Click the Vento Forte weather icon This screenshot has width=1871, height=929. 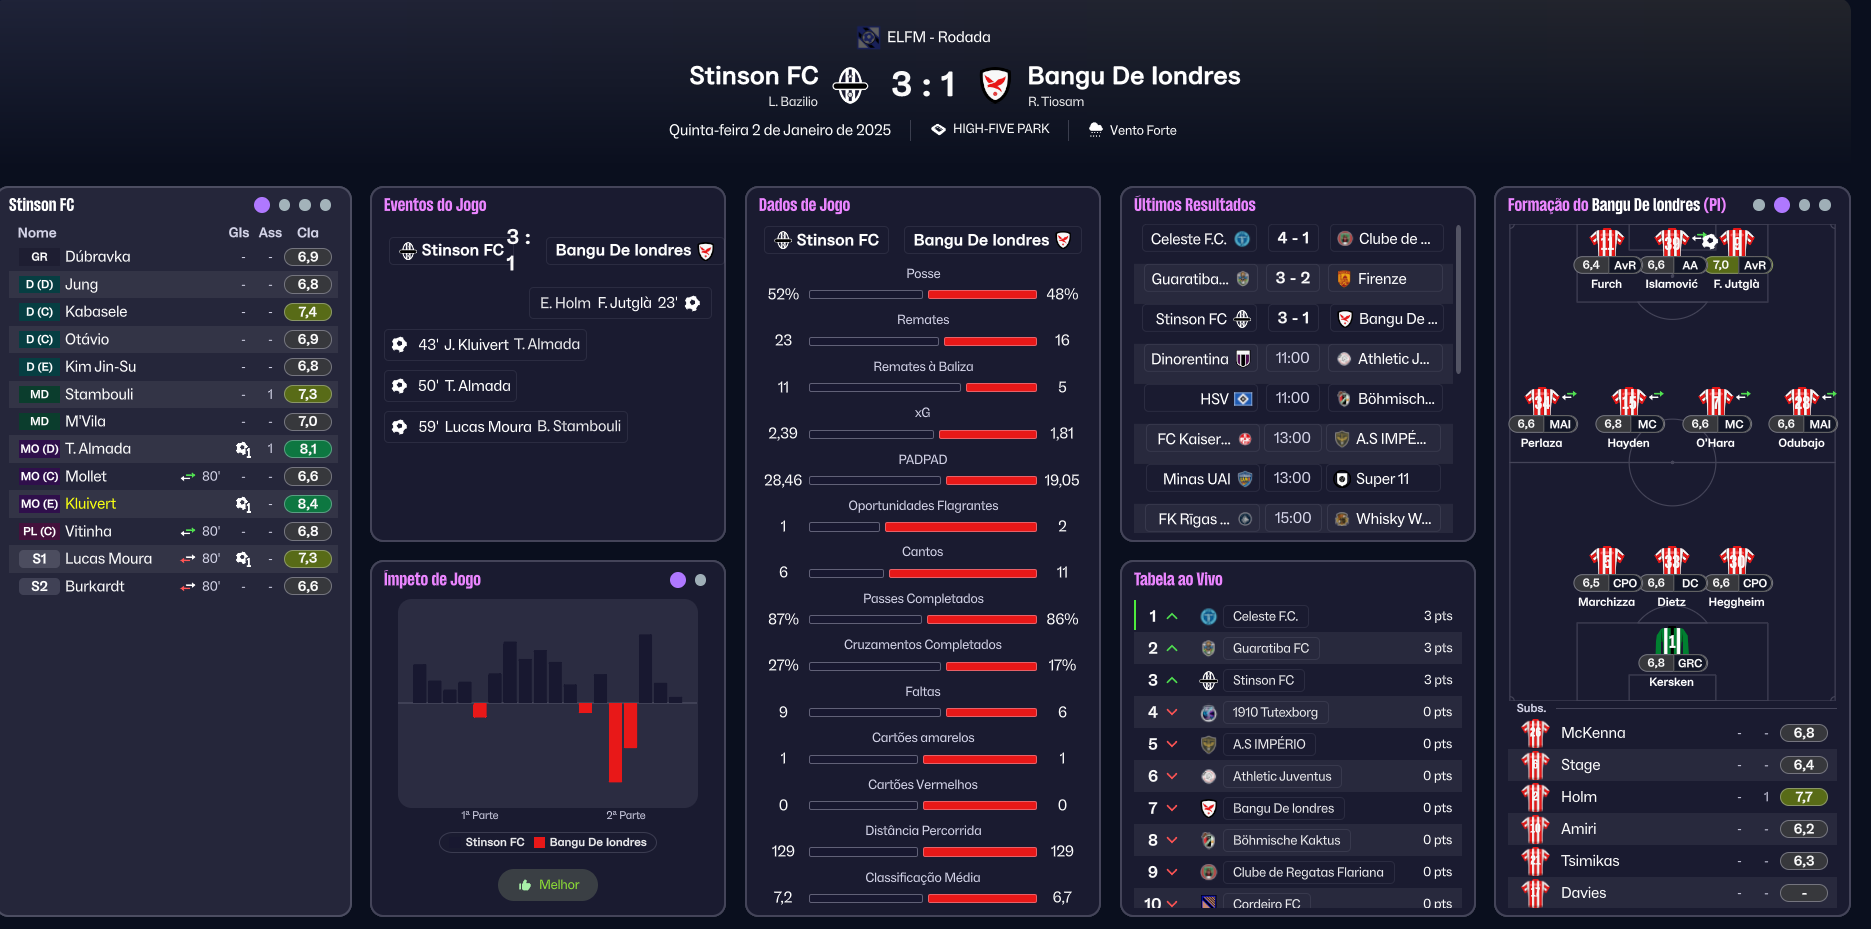click(x=1096, y=130)
